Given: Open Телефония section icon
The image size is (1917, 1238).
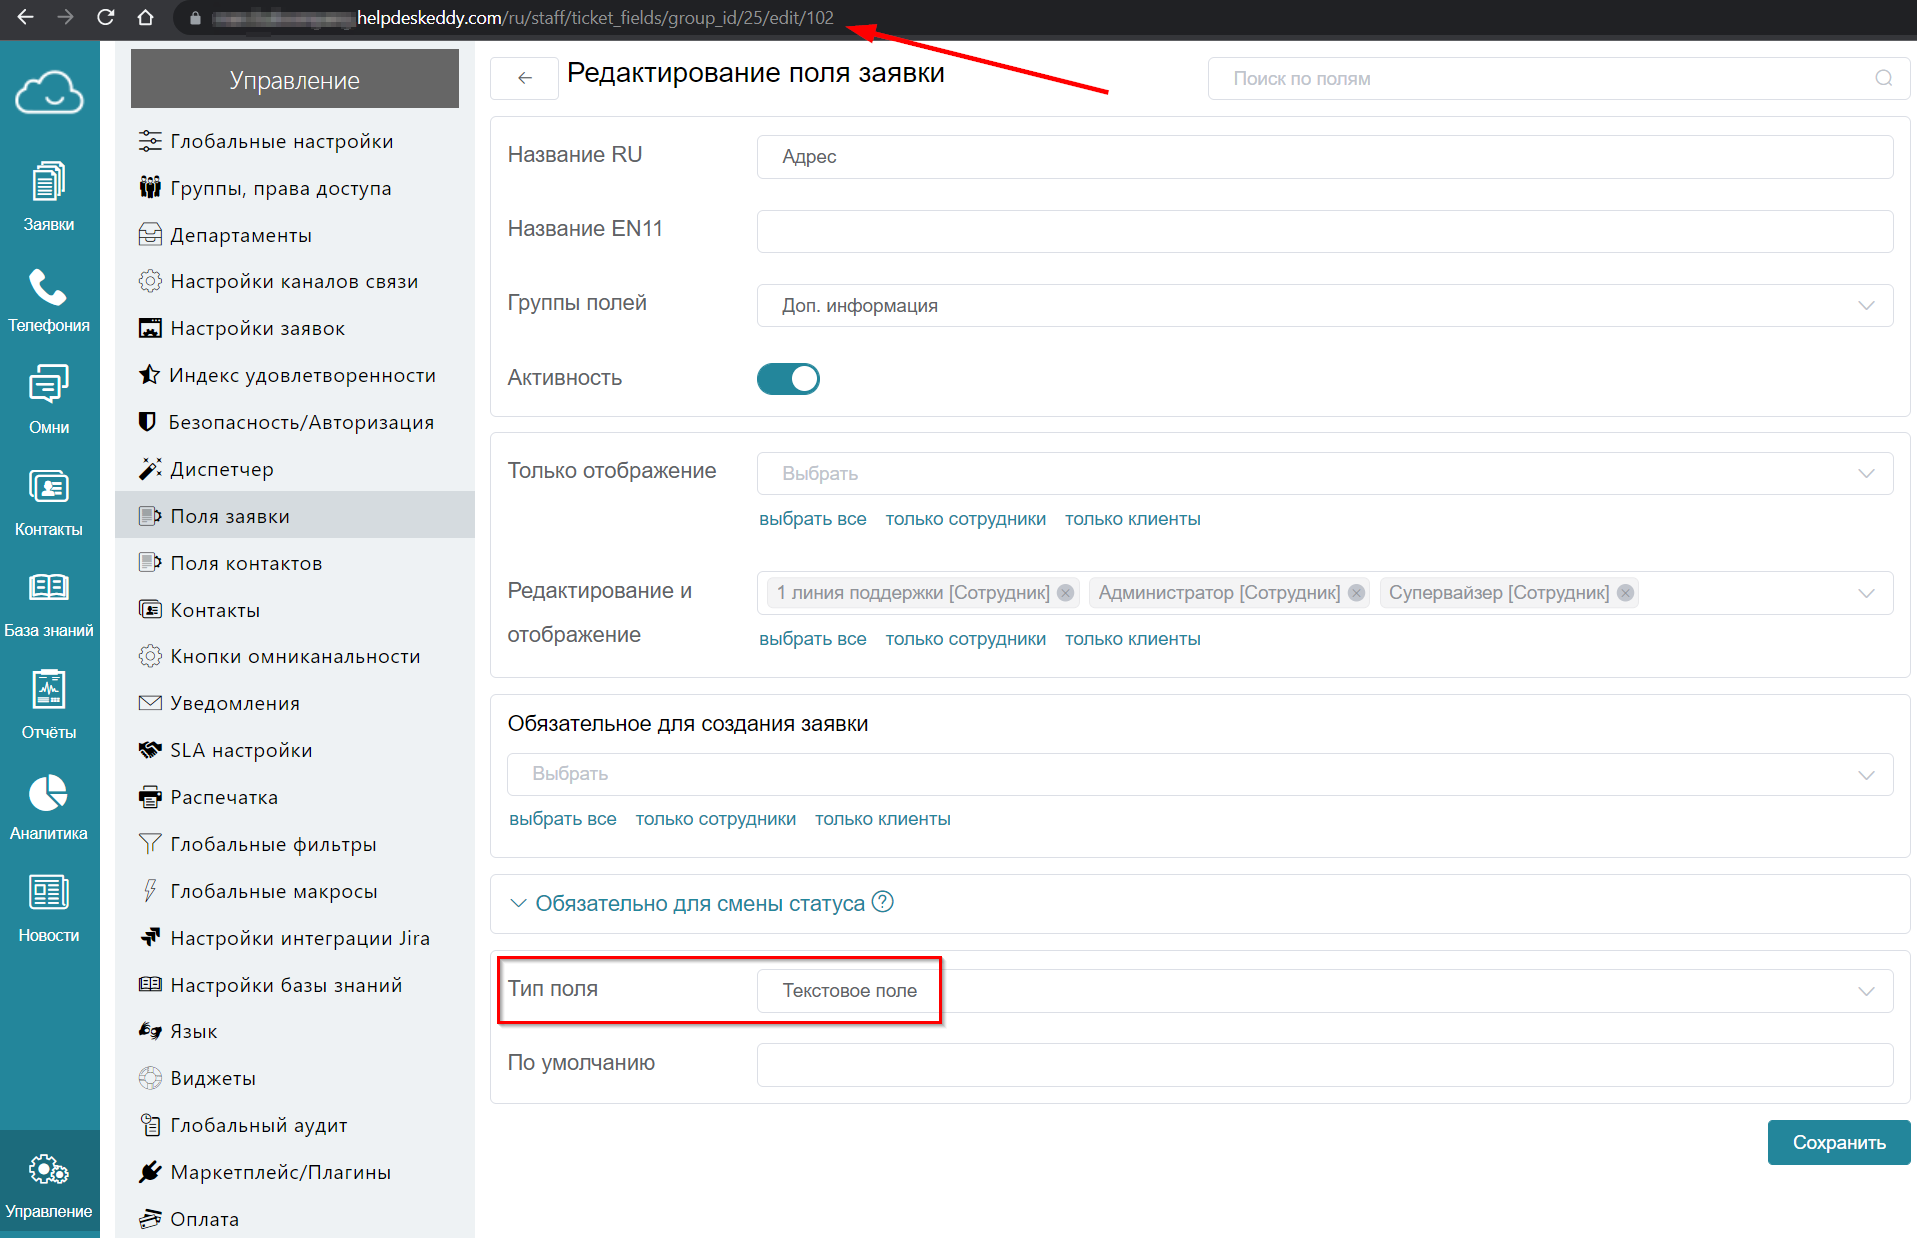Looking at the screenshot, I should tap(49, 300).
